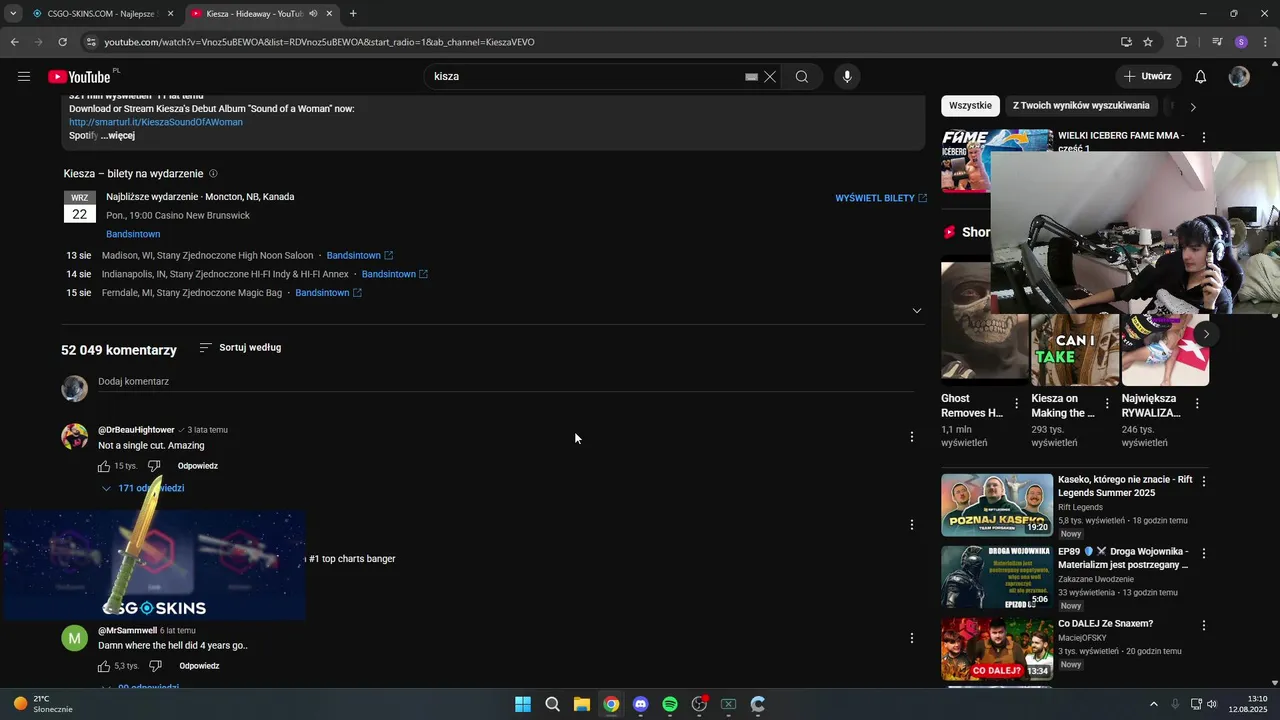Show next filter chips arrow
Viewport: 1280px width, 720px height.
point(1192,106)
